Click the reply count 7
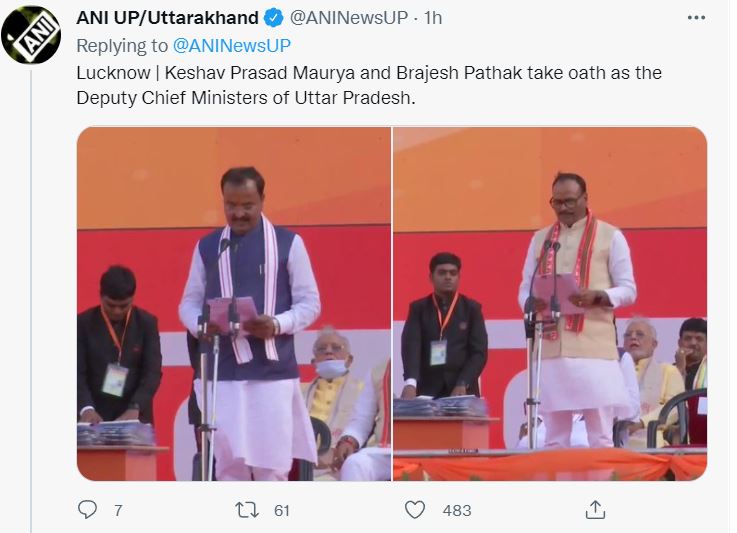Viewport: 737px width, 533px height. coord(118,510)
